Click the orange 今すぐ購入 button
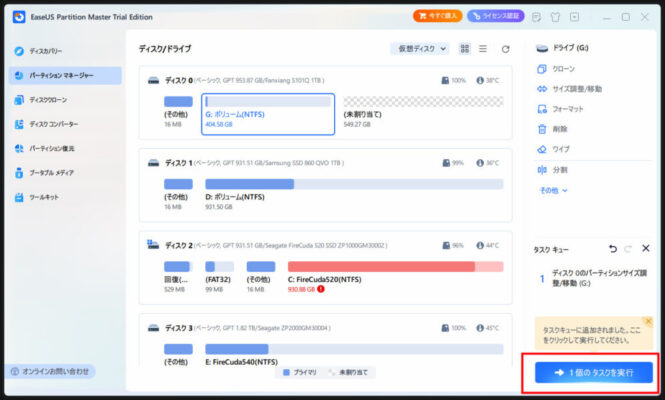Screen dimensions: 665x400 pyautogui.click(x=437, y=16)
